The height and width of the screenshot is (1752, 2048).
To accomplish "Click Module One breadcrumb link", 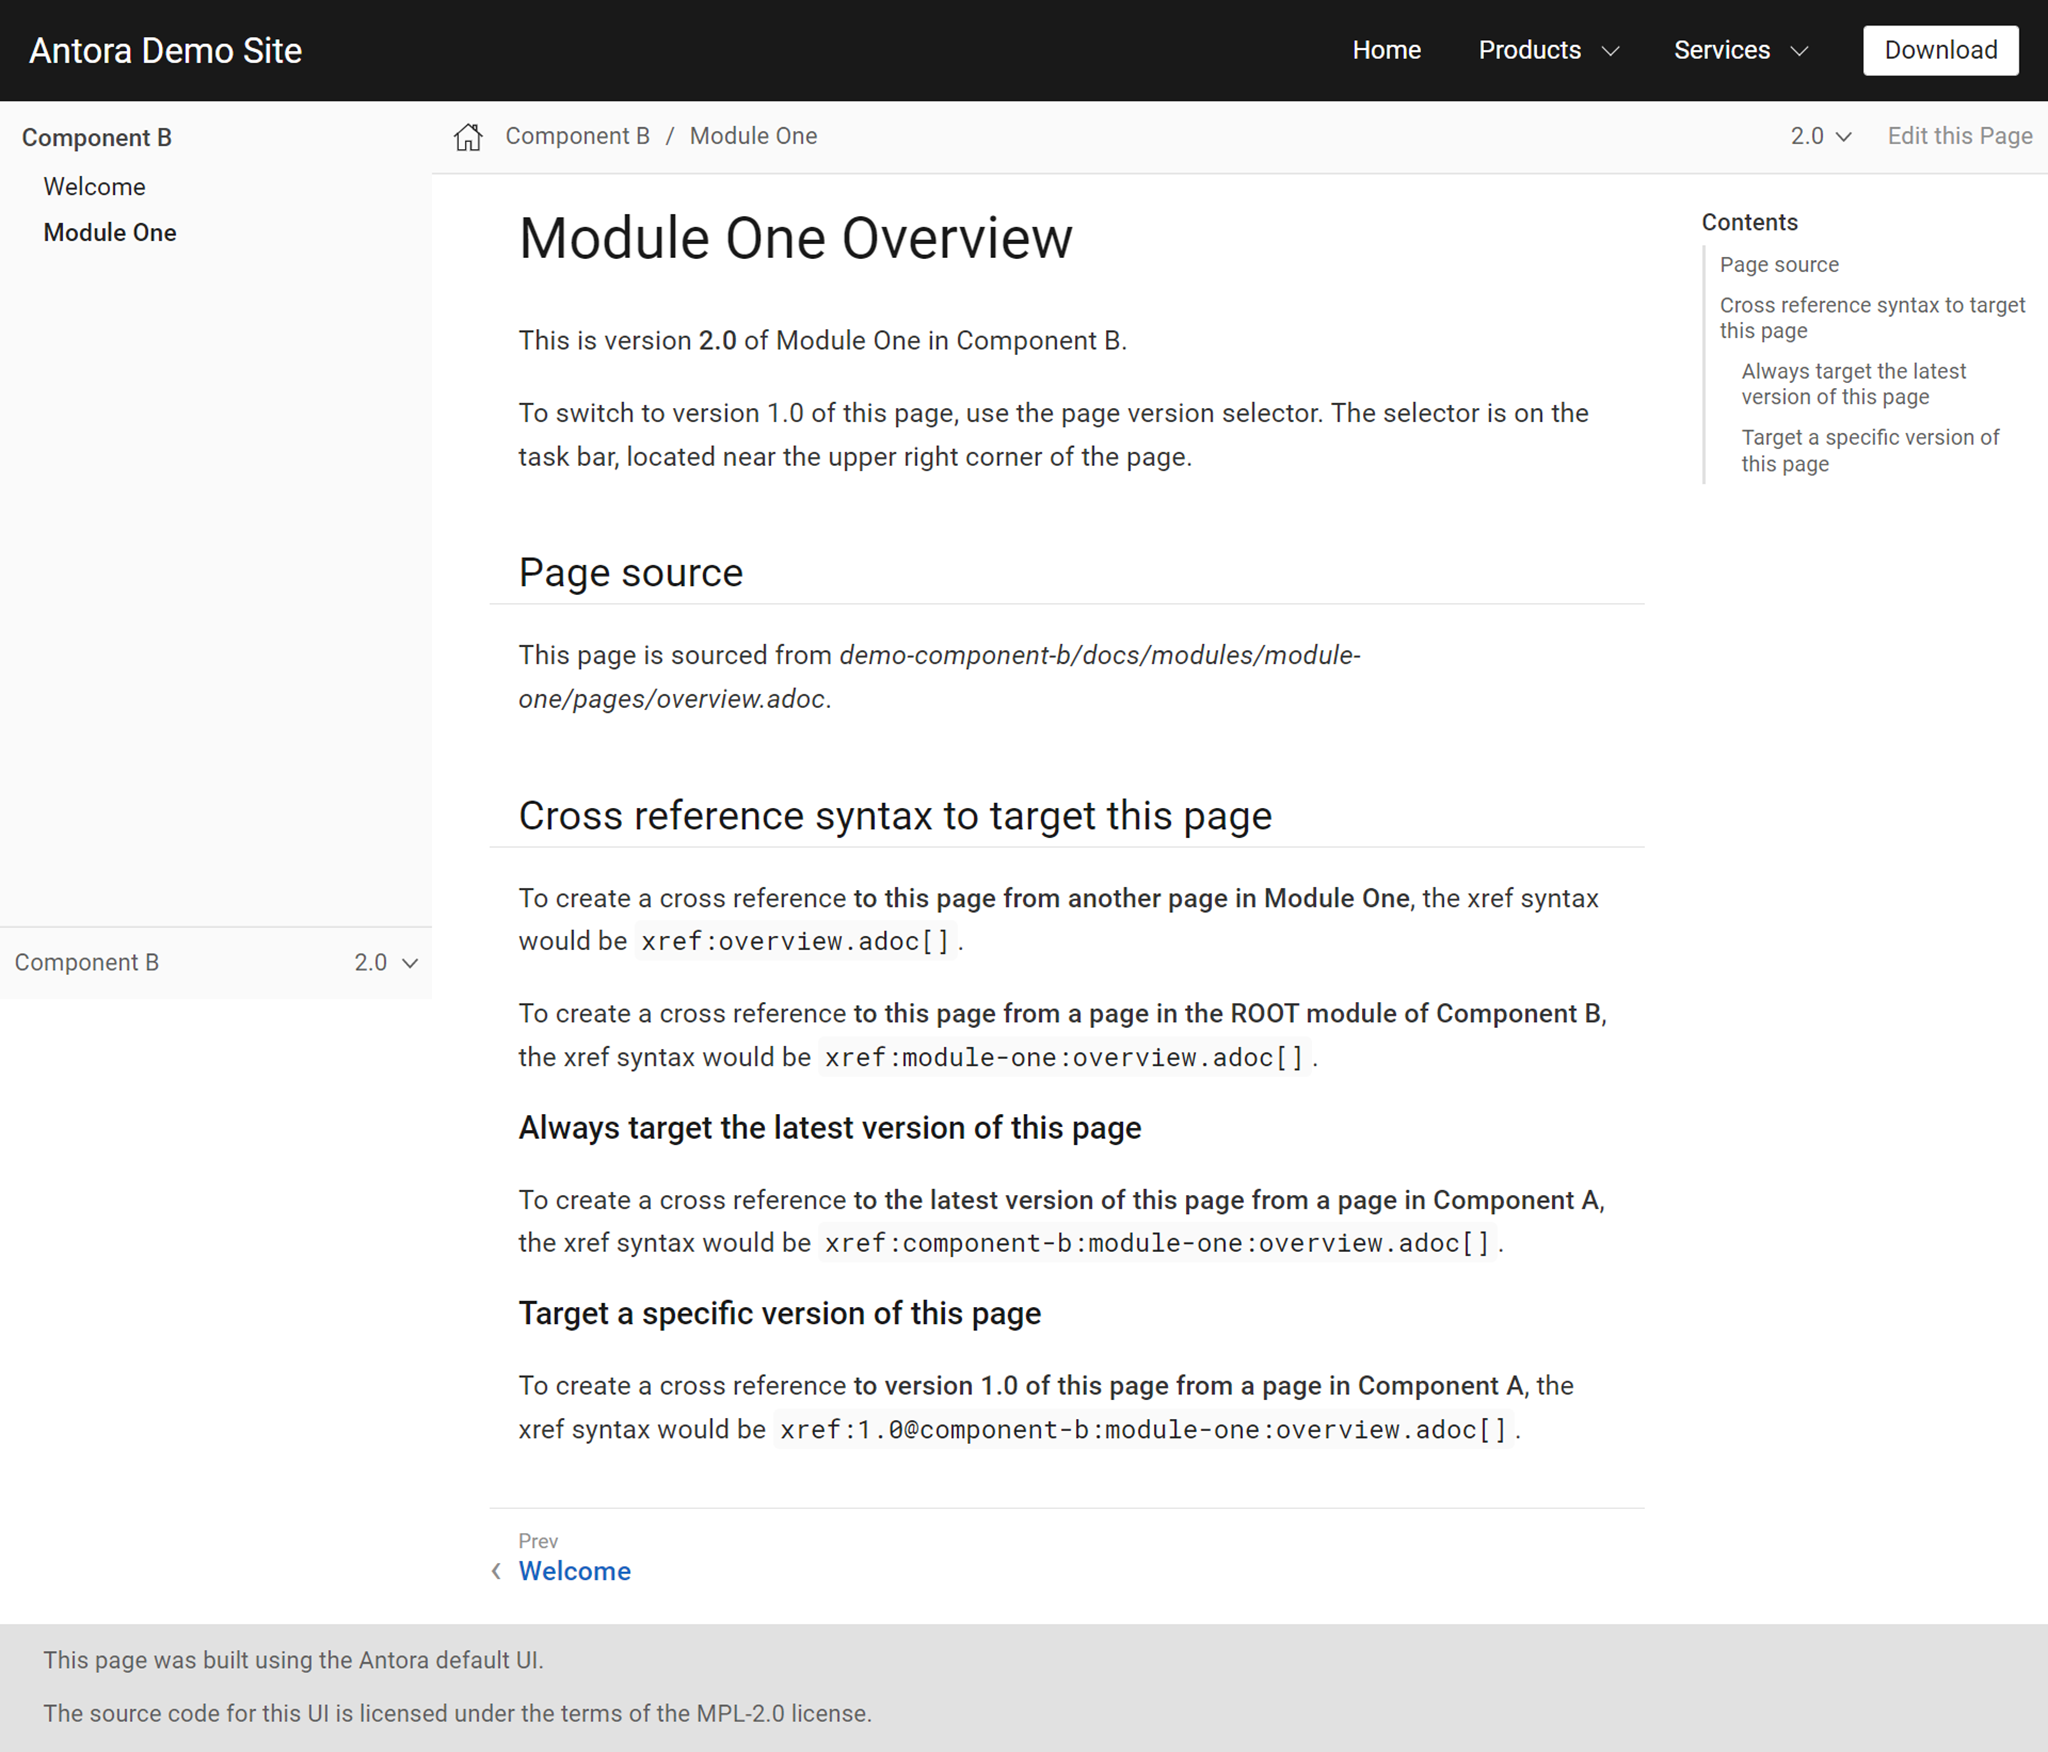I will (753, 136).
